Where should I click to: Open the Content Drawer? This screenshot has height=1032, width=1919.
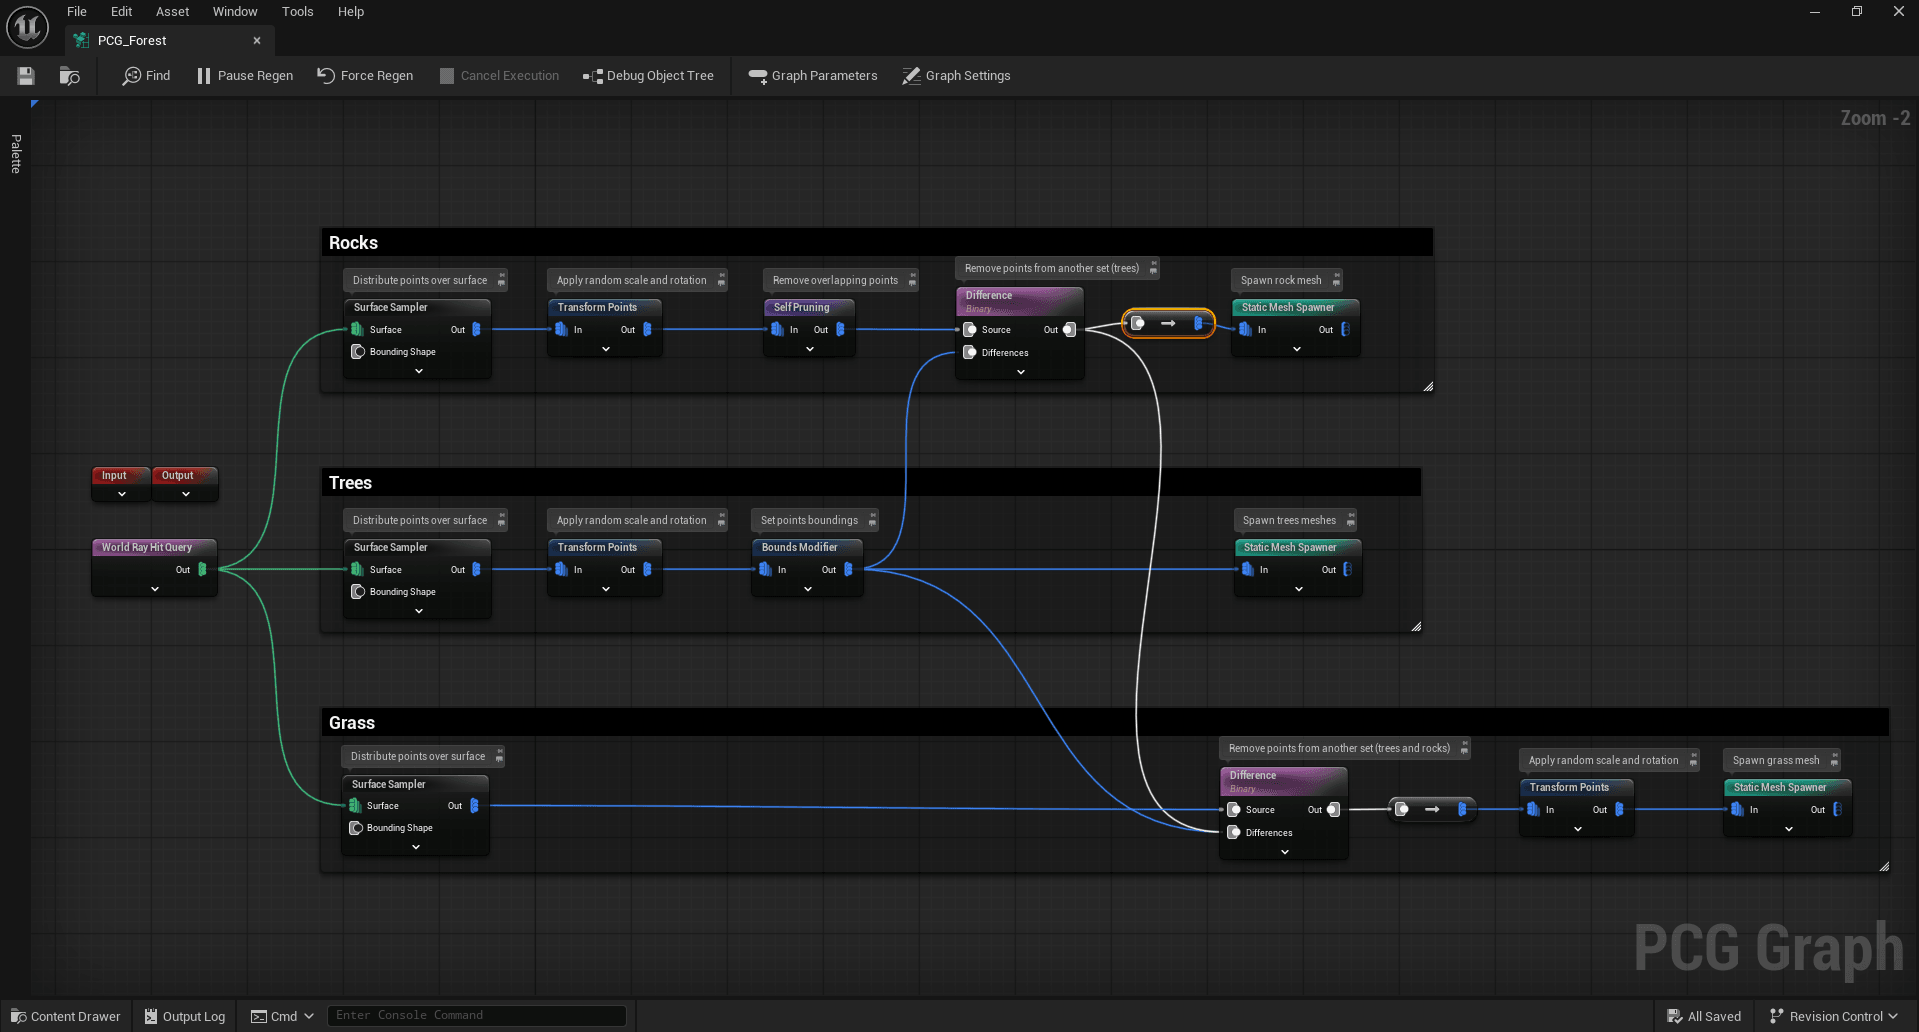65,1016
